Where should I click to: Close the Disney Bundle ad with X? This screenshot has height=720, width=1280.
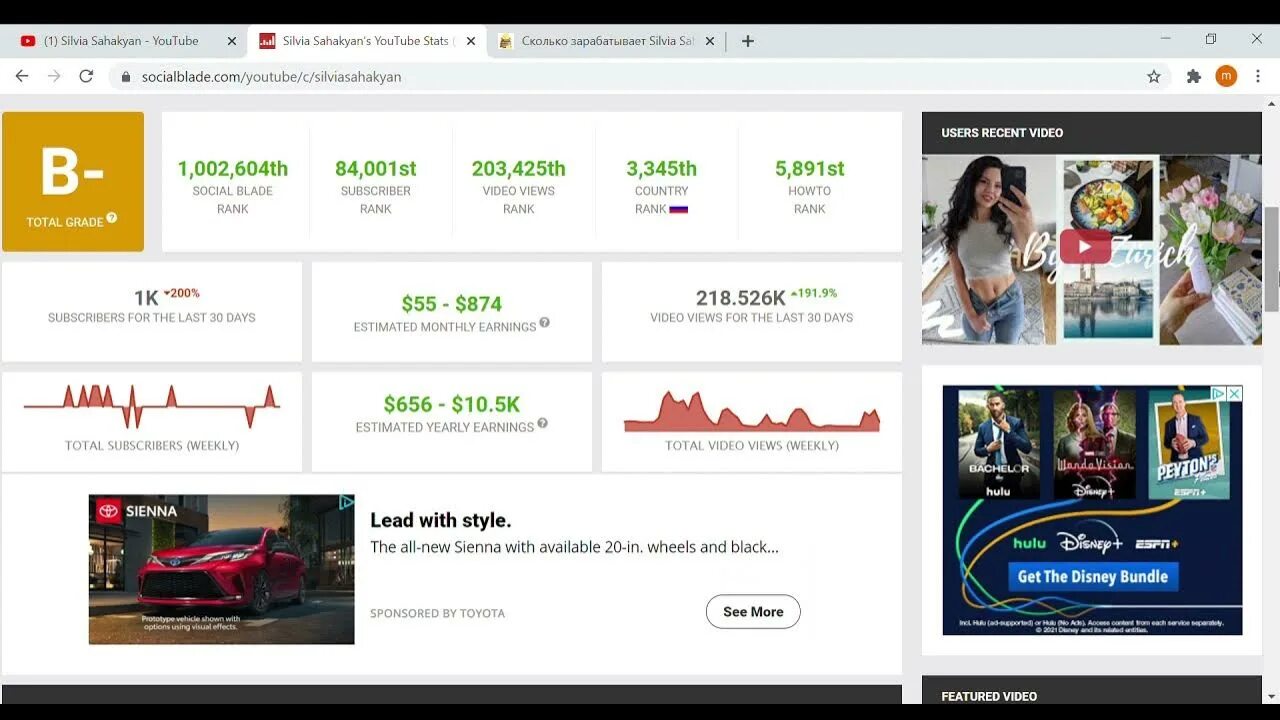(1235, 394)
